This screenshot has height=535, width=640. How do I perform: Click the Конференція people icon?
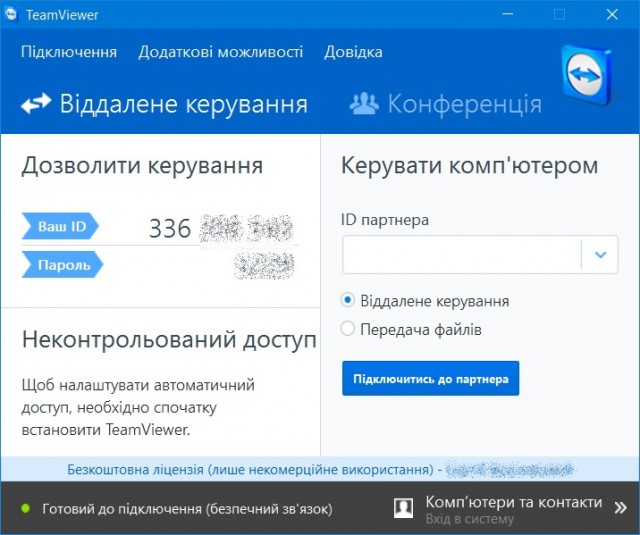pos(364,104)
